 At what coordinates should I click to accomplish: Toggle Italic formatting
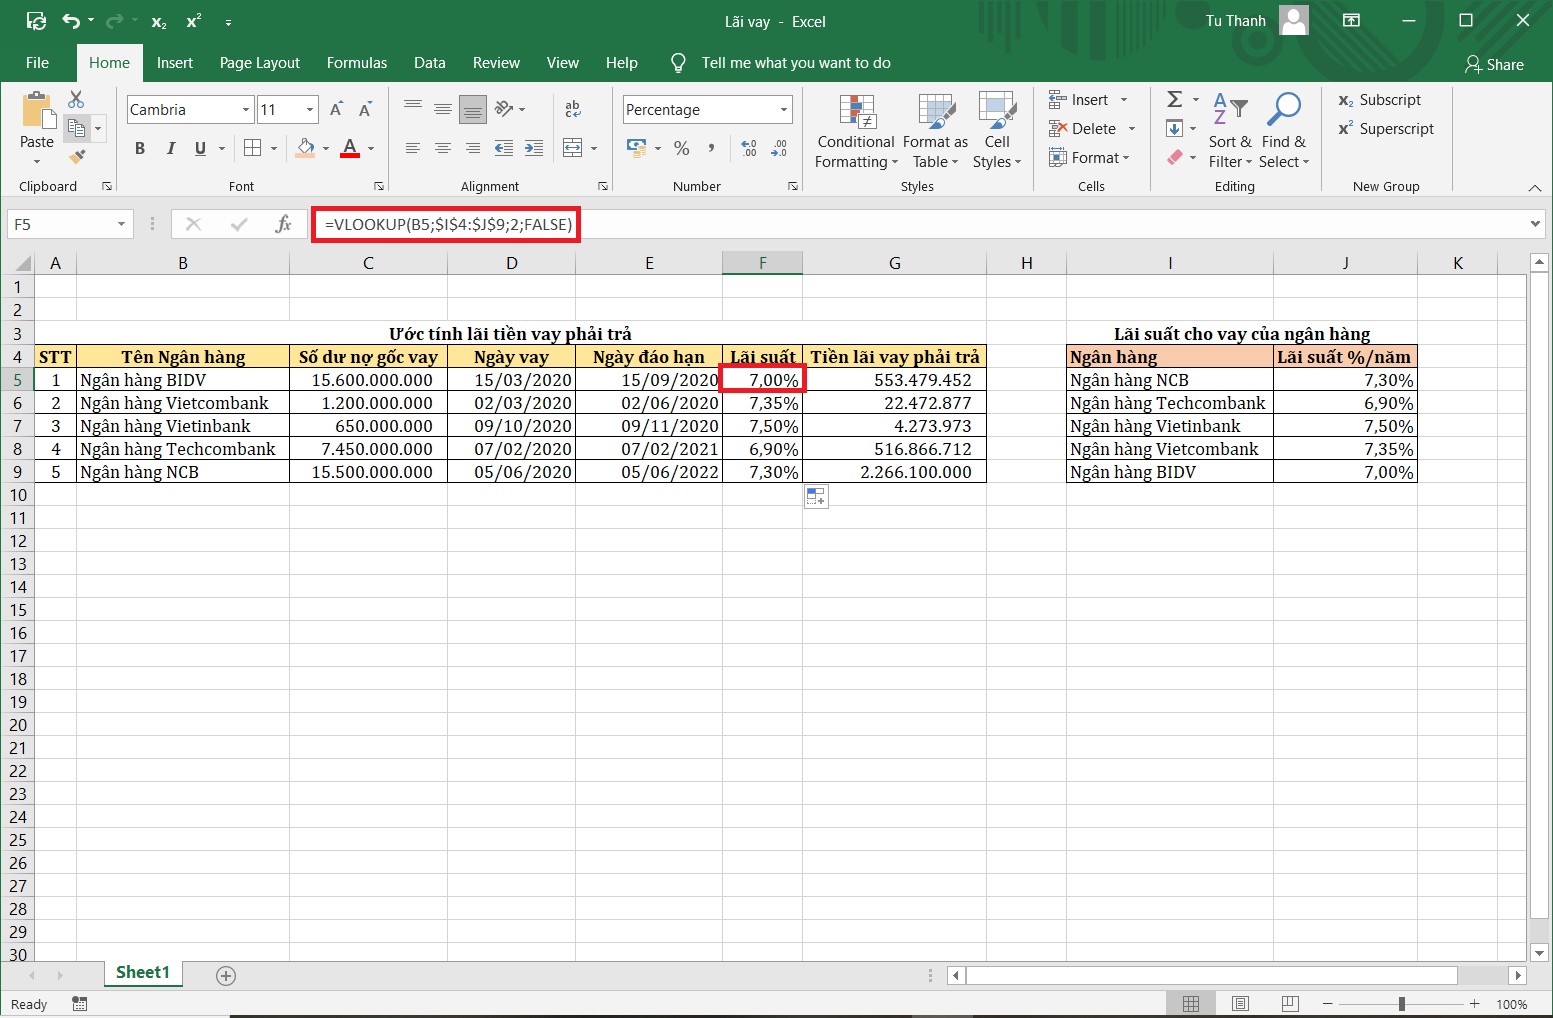(170, 148)
